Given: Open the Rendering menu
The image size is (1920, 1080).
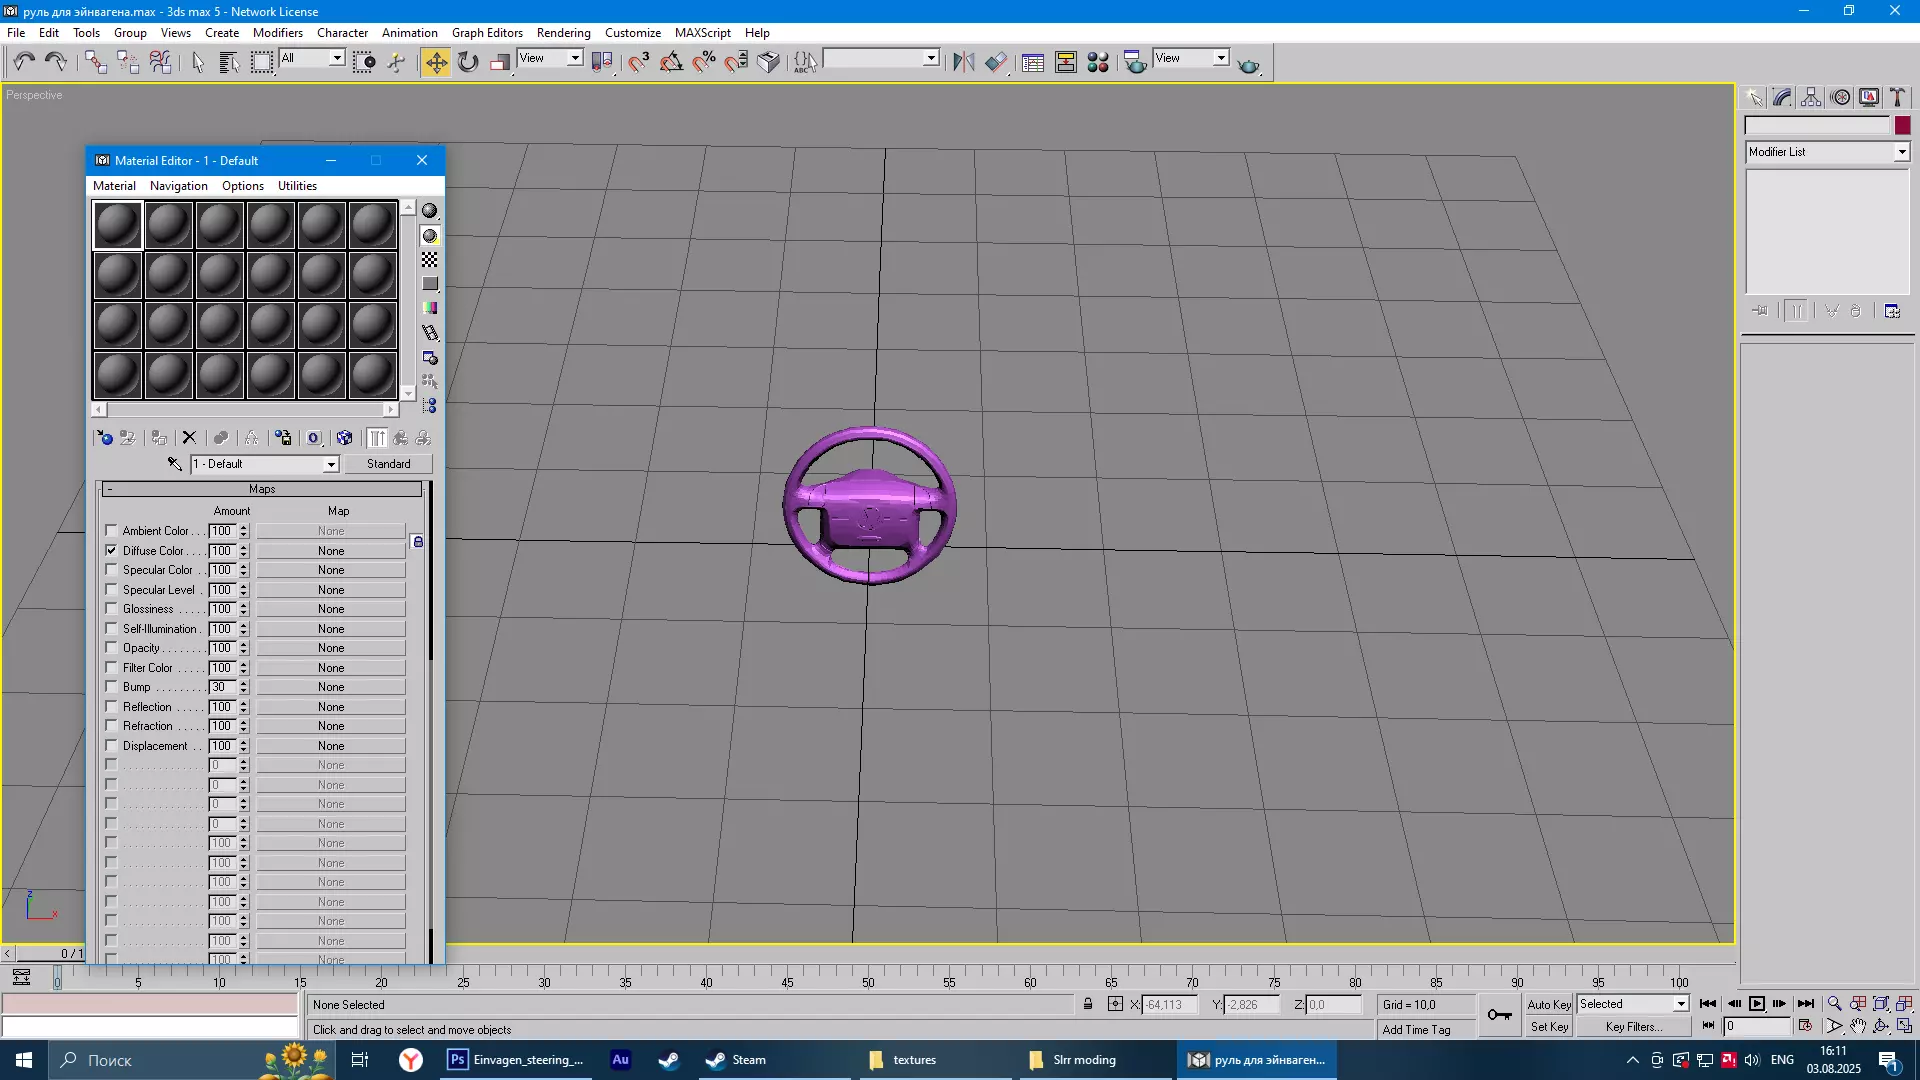Looking at the screenshot, I should [563, 33].
